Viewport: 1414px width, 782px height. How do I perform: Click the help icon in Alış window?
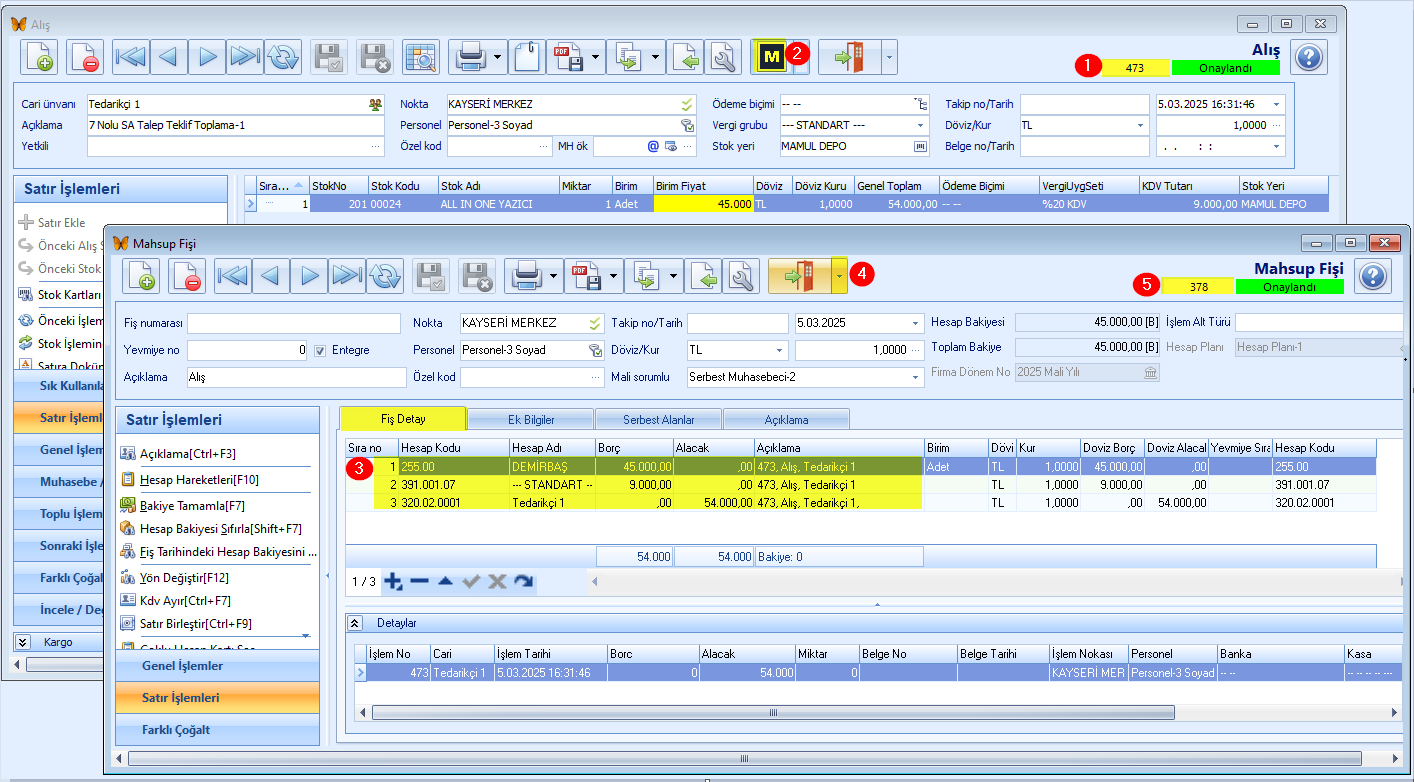click(x=1309, y=57)
